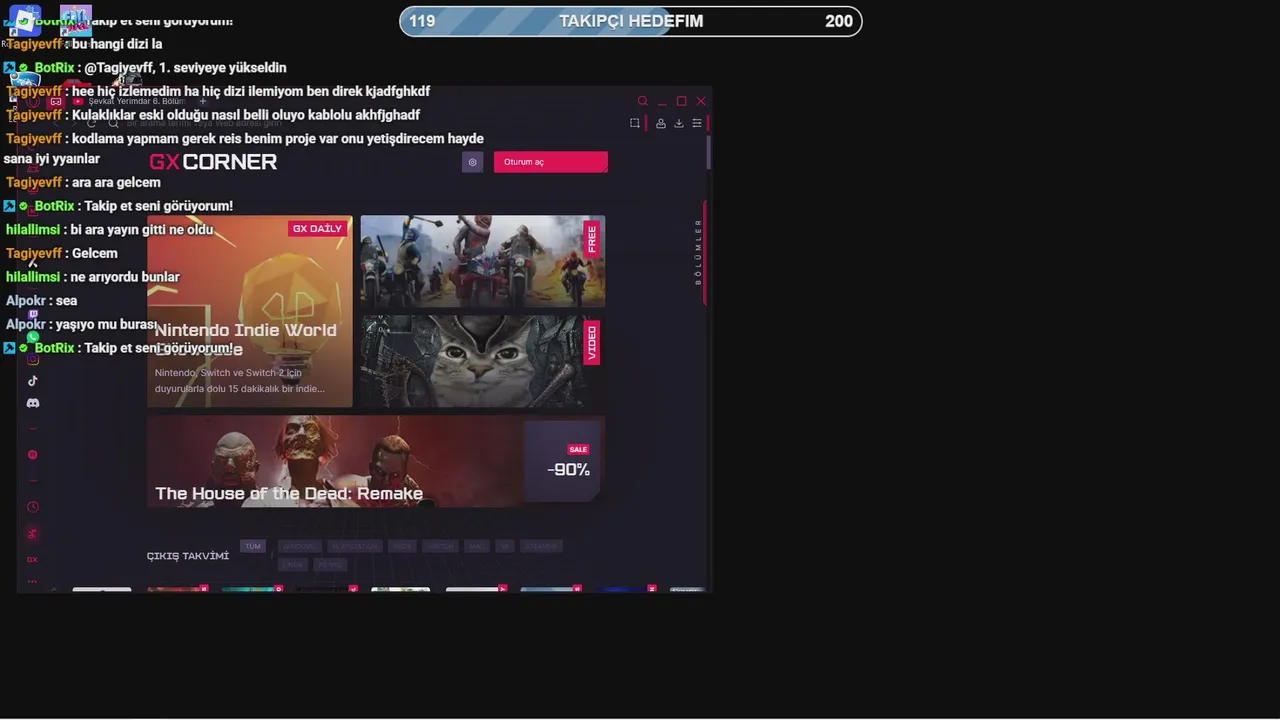Open the profile account icon
This screenshot has width=1280, height=720.
click(661, 123)
